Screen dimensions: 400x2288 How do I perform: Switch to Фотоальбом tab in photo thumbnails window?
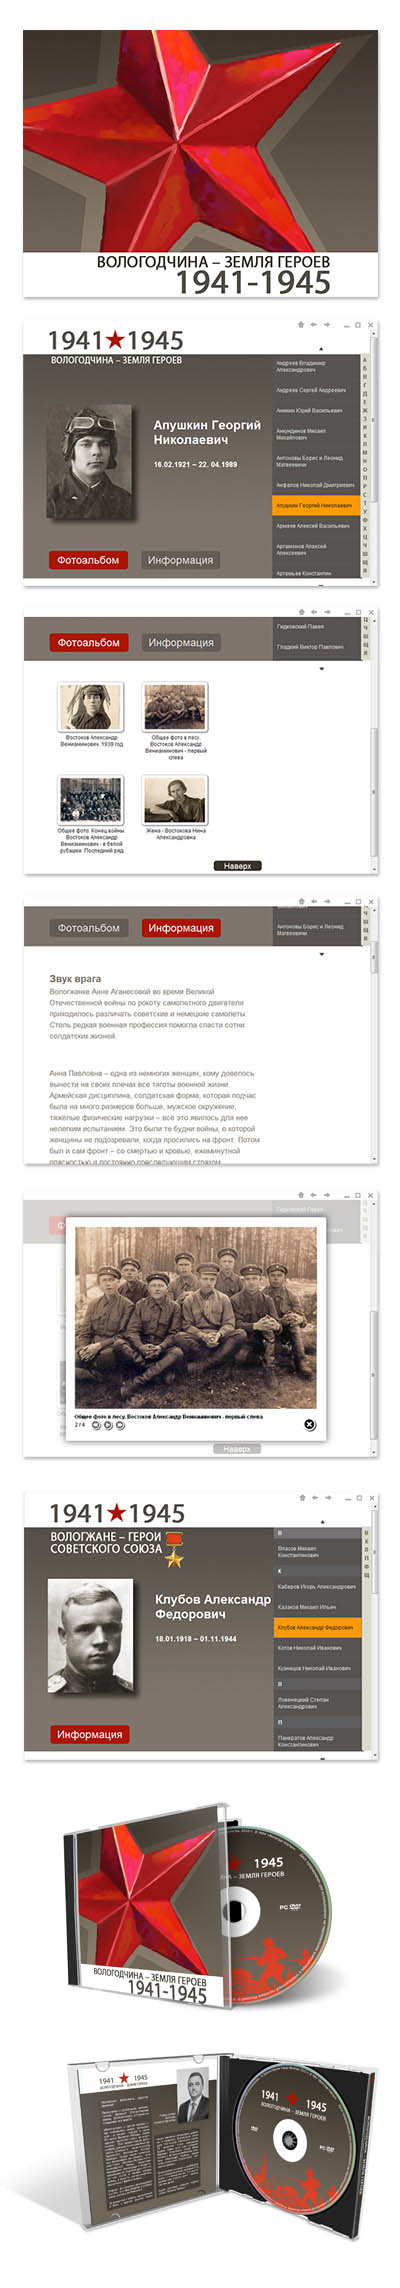coord(89,643)
